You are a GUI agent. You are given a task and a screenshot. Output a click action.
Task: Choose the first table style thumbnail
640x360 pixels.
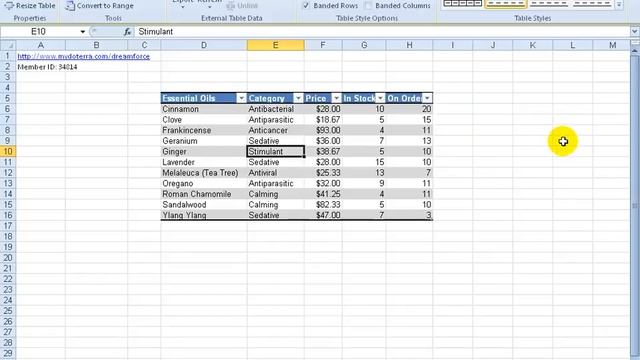pos(462,4)
